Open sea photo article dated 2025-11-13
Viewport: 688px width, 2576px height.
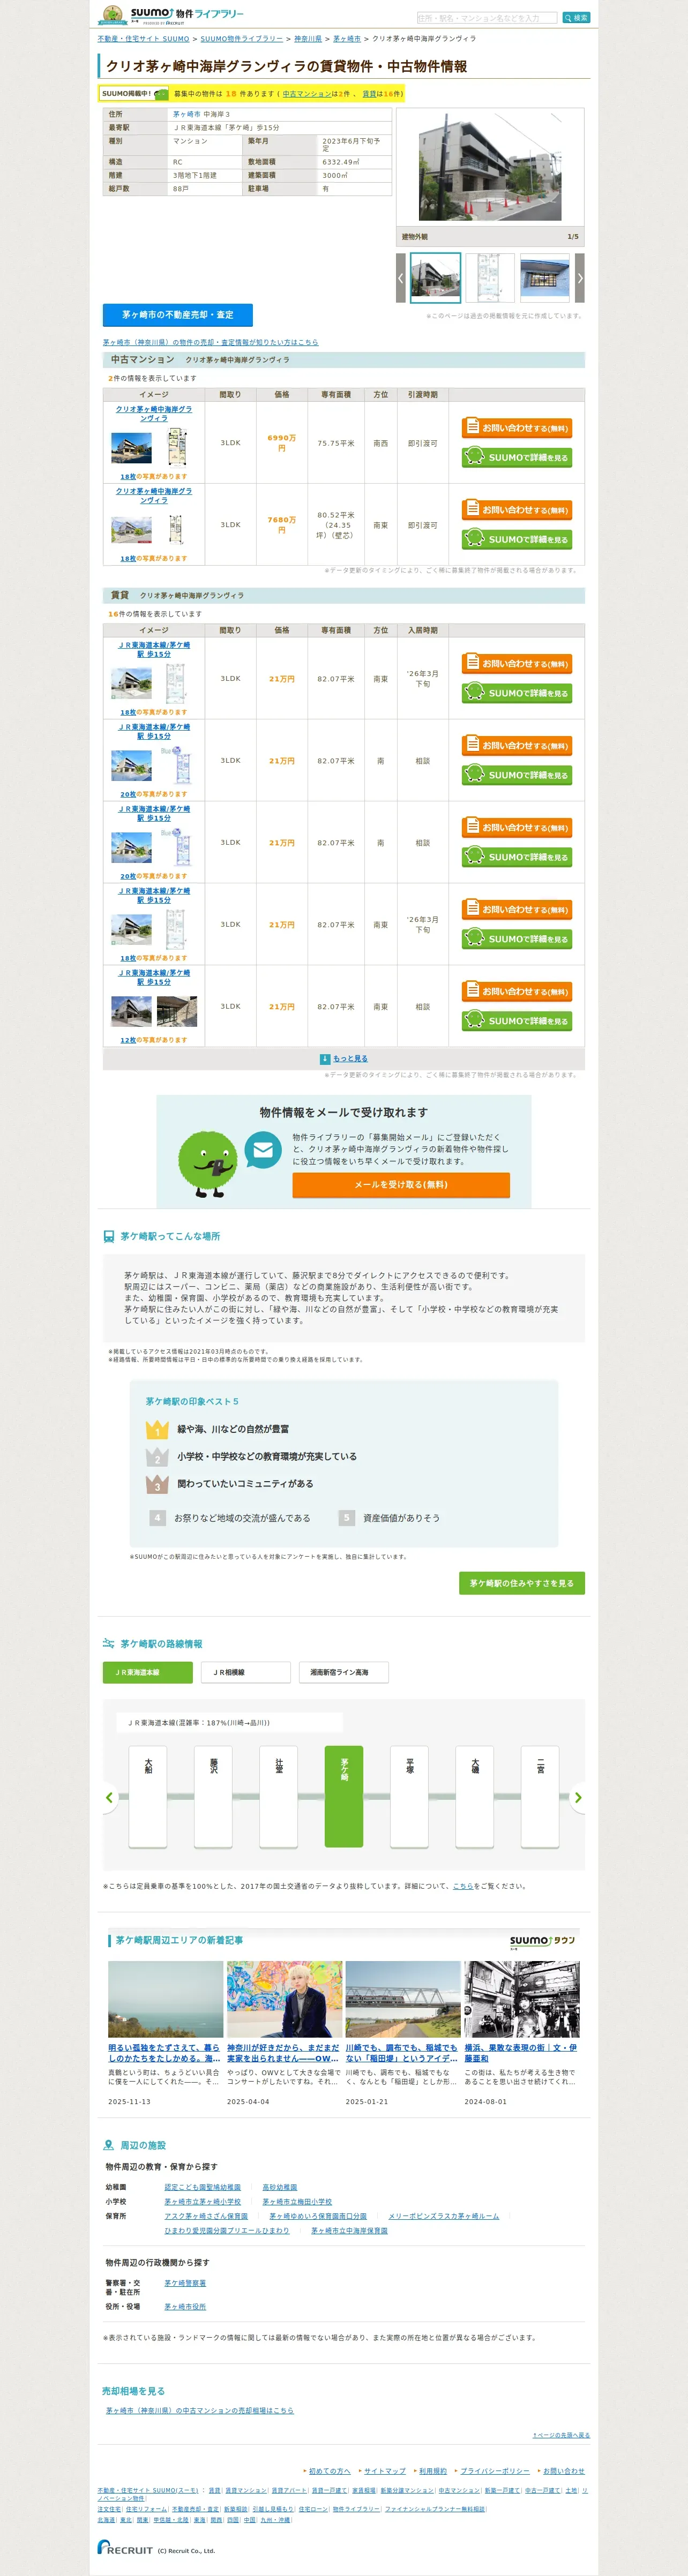pyautogui.click(x=165, y=1998)
